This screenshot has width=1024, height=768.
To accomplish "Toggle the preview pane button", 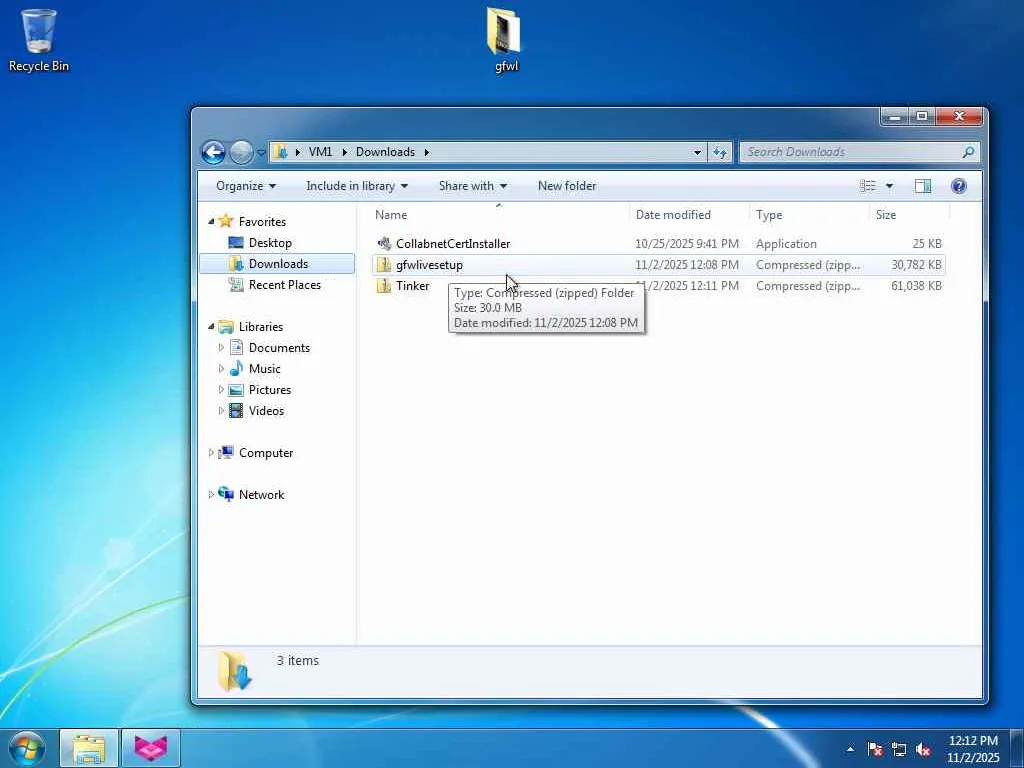I will tap(923, 186).
